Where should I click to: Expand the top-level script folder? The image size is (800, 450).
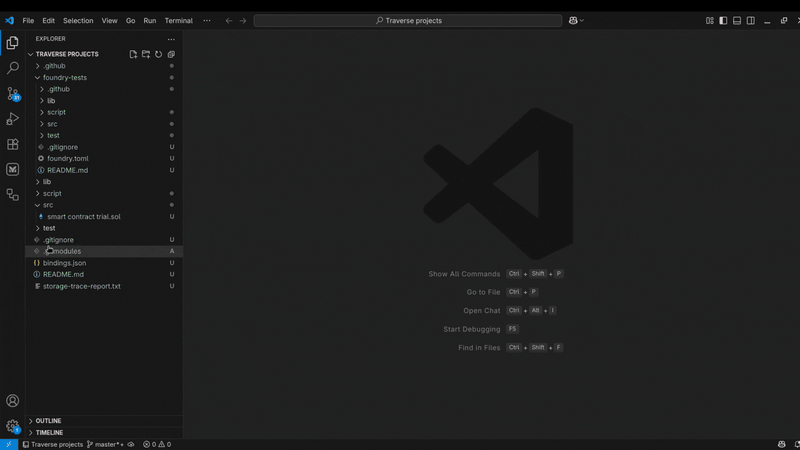click(104, 193)
